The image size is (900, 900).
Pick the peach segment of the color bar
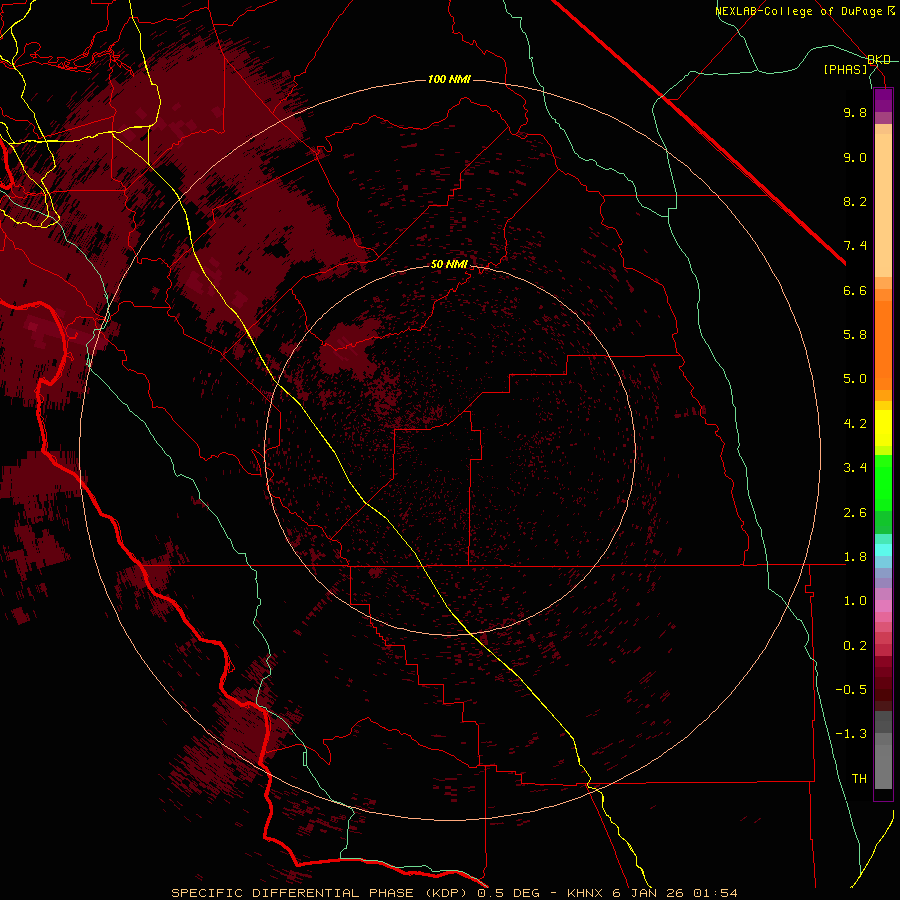click(x=883, y=205)
